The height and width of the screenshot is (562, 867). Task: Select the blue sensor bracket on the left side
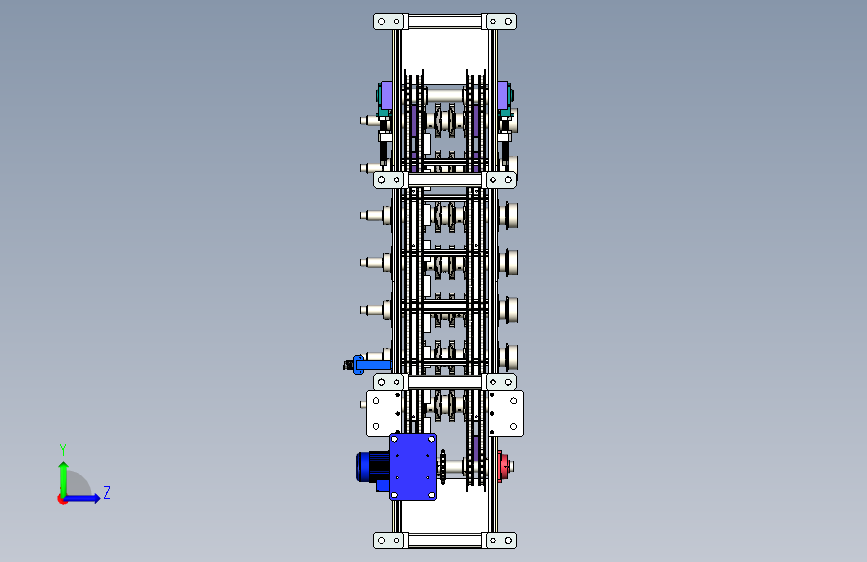click(371, 365)
